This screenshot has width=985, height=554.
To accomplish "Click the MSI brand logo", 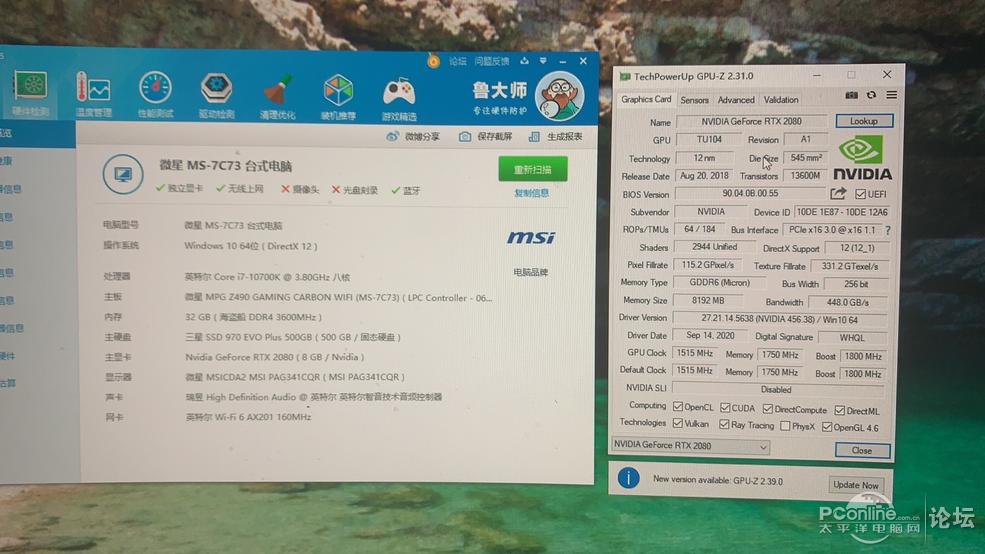I will (531, 237).
